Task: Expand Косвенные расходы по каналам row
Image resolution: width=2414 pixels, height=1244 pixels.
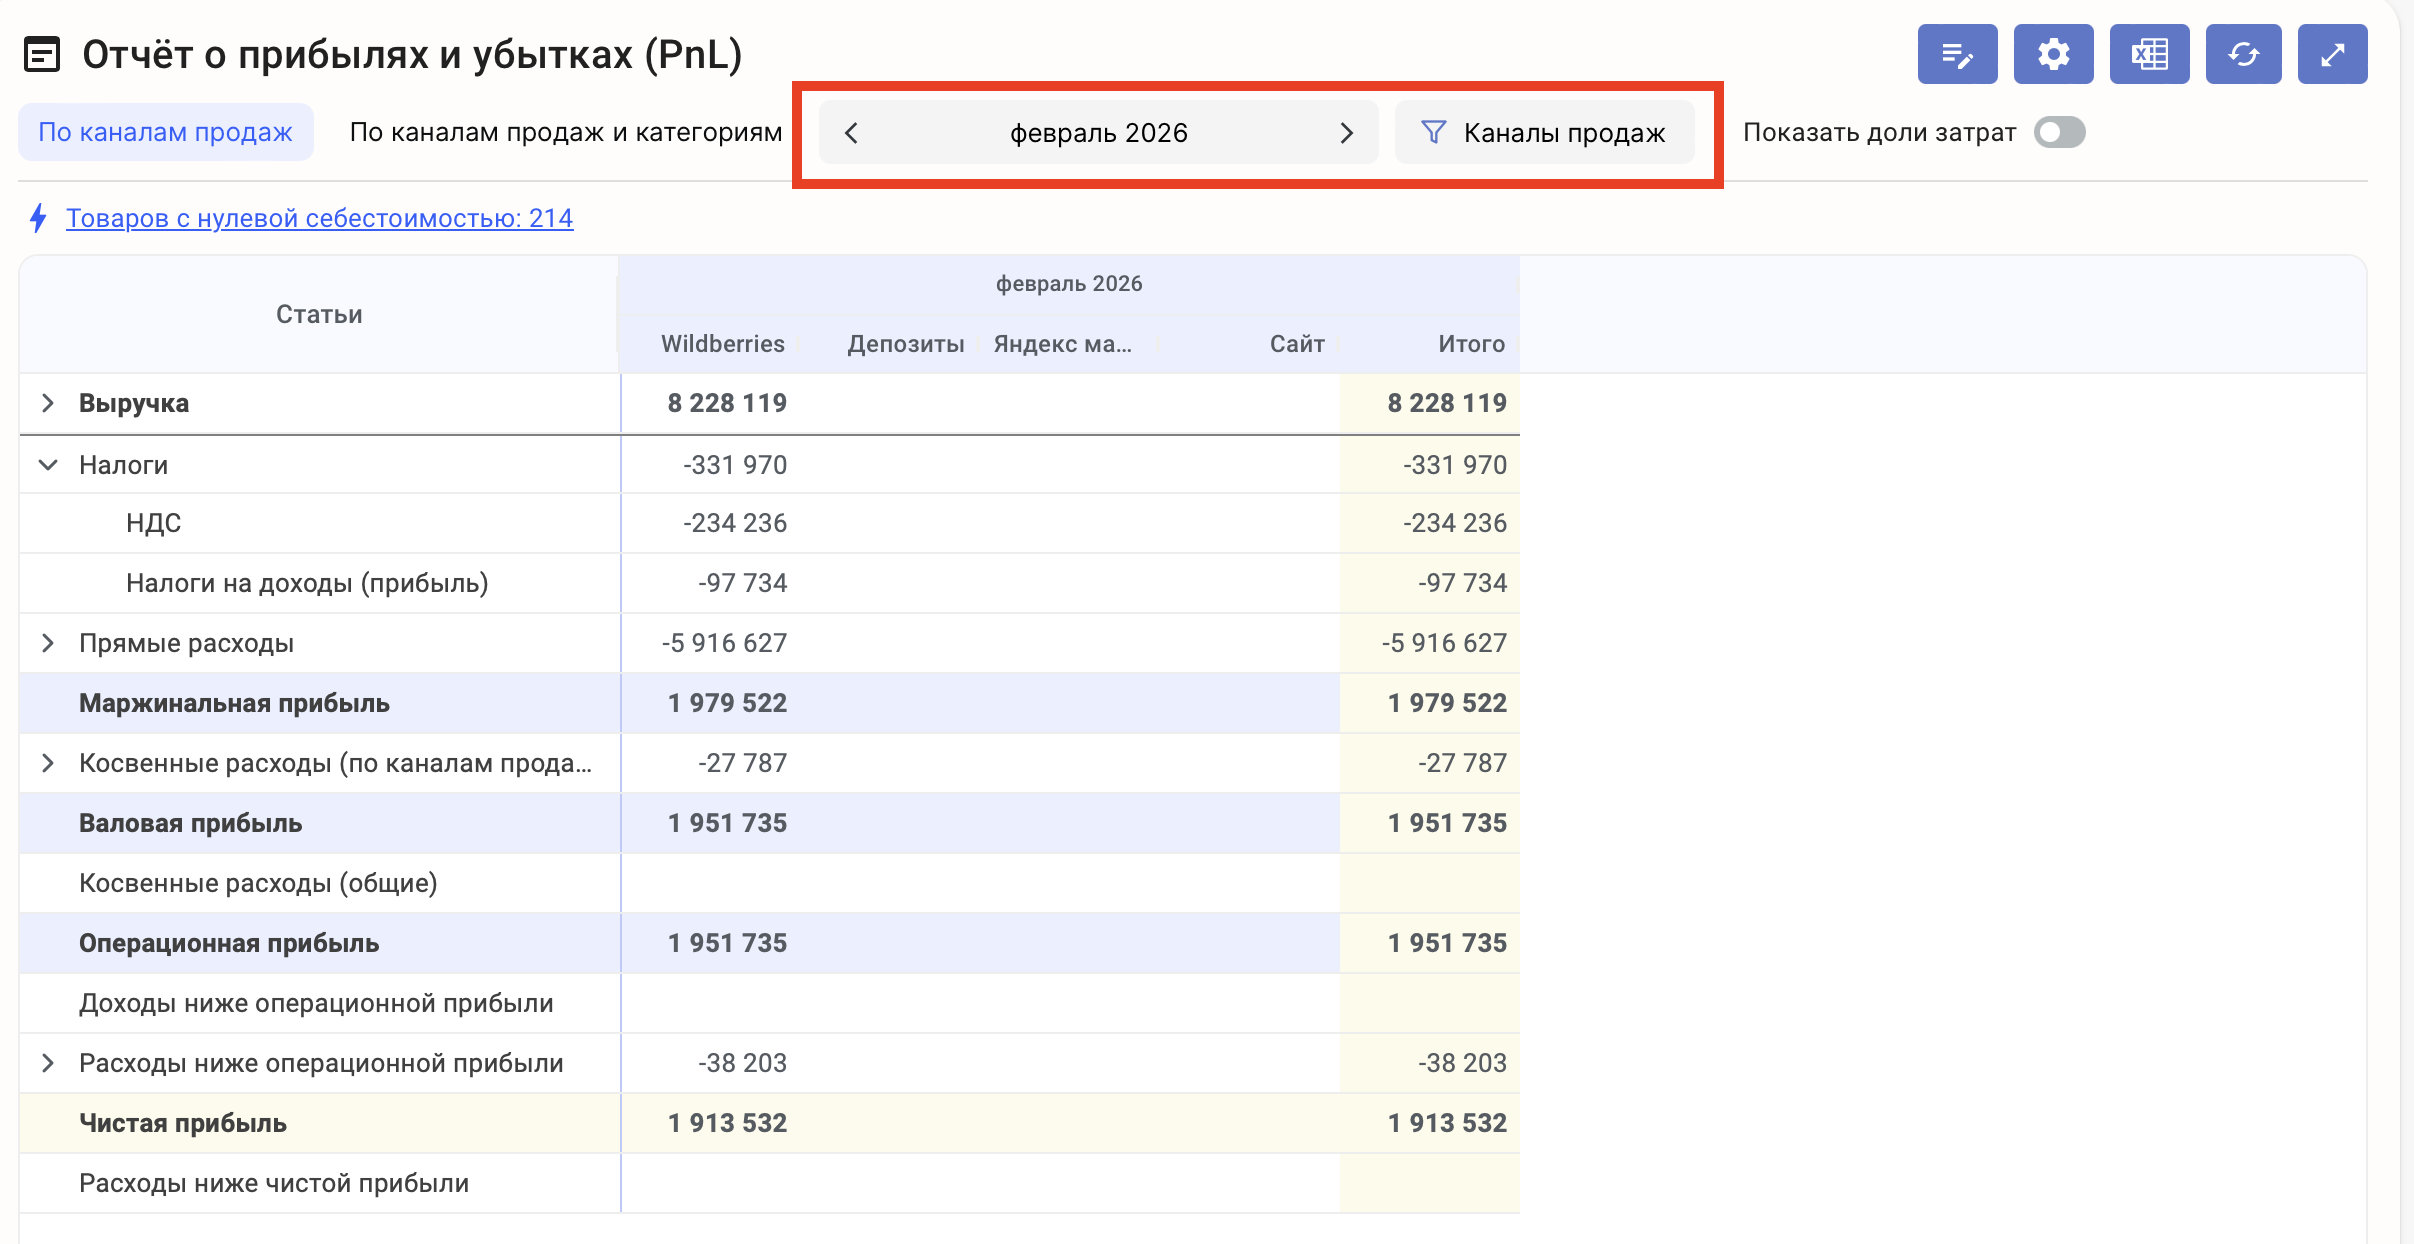Action: pos(47,763)
